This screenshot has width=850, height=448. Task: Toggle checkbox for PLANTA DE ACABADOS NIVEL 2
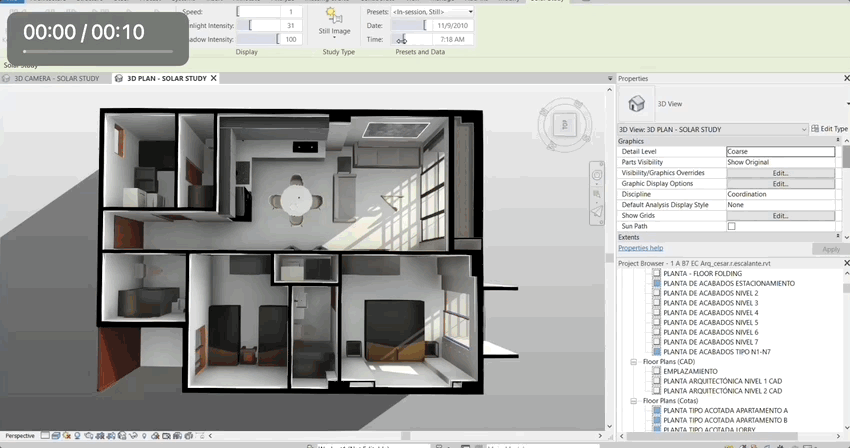point(656,293)
